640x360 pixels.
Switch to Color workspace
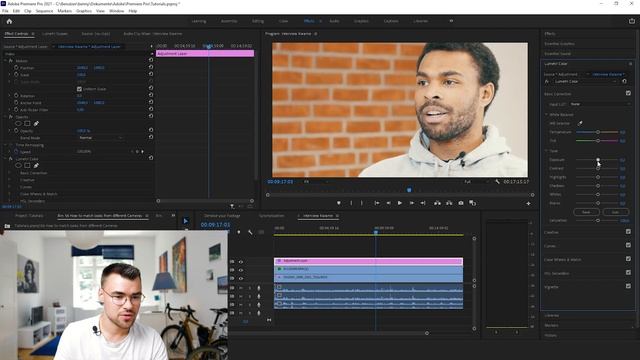pos(283,21)
